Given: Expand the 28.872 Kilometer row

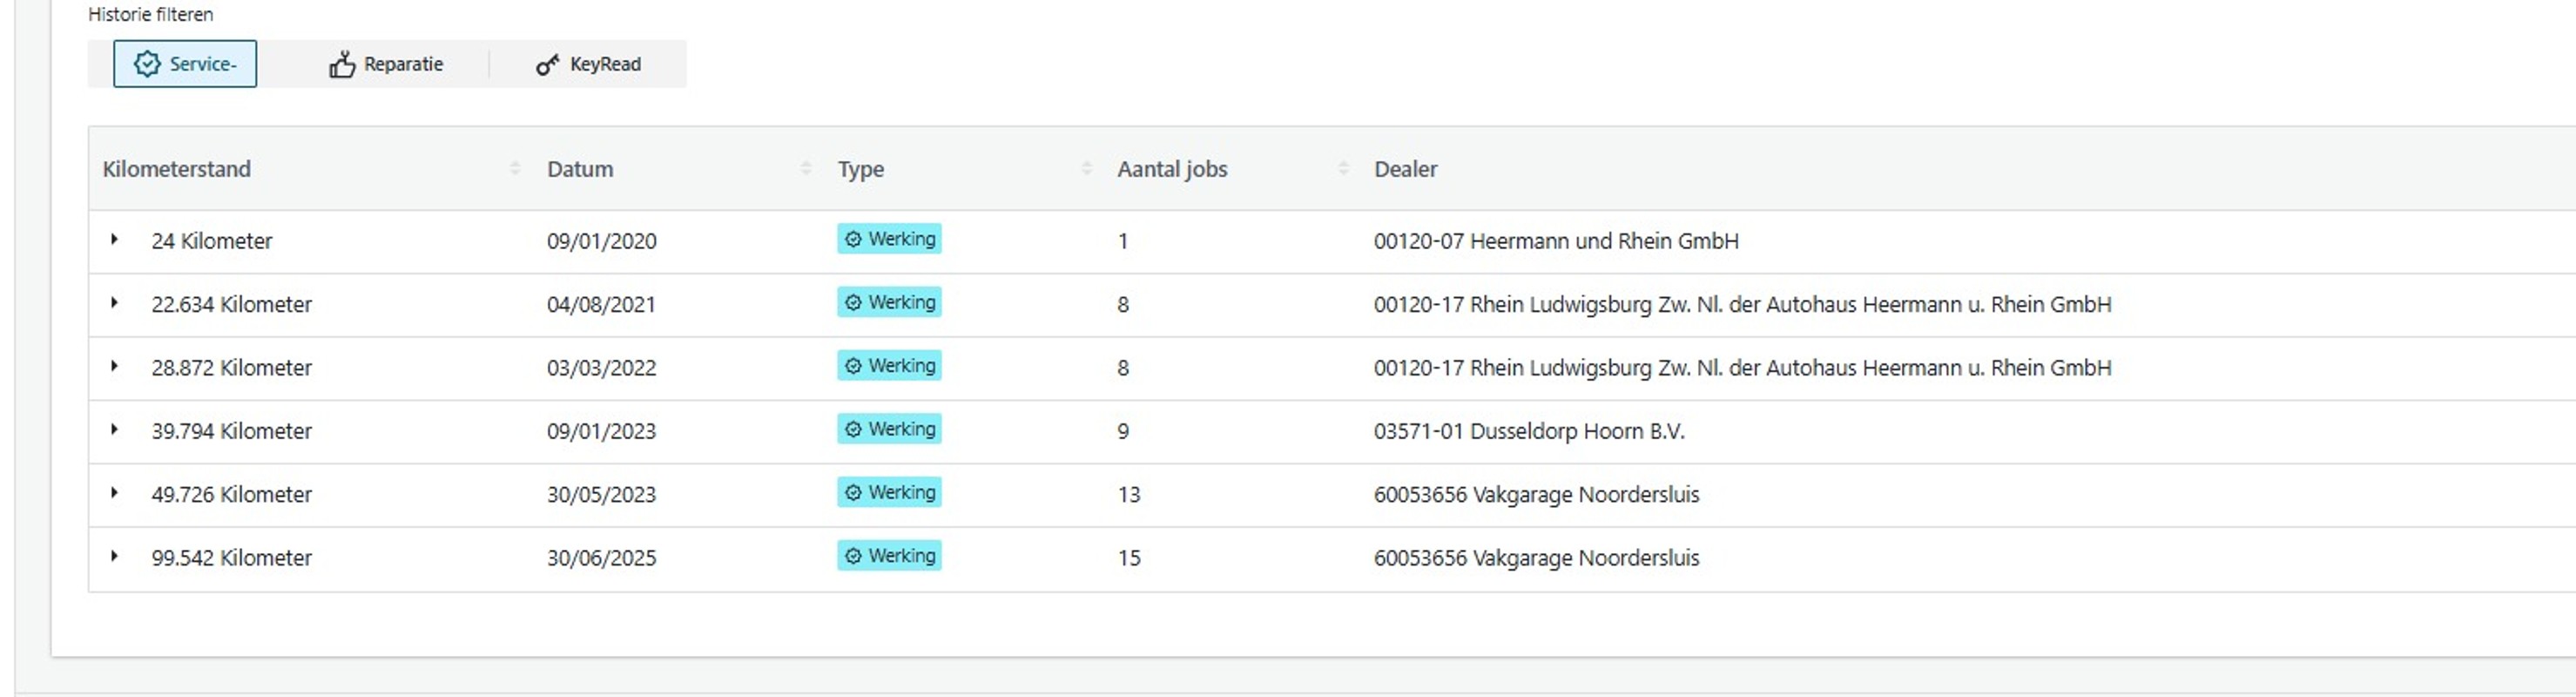Looking at the screenshot, I should (114, 366).
